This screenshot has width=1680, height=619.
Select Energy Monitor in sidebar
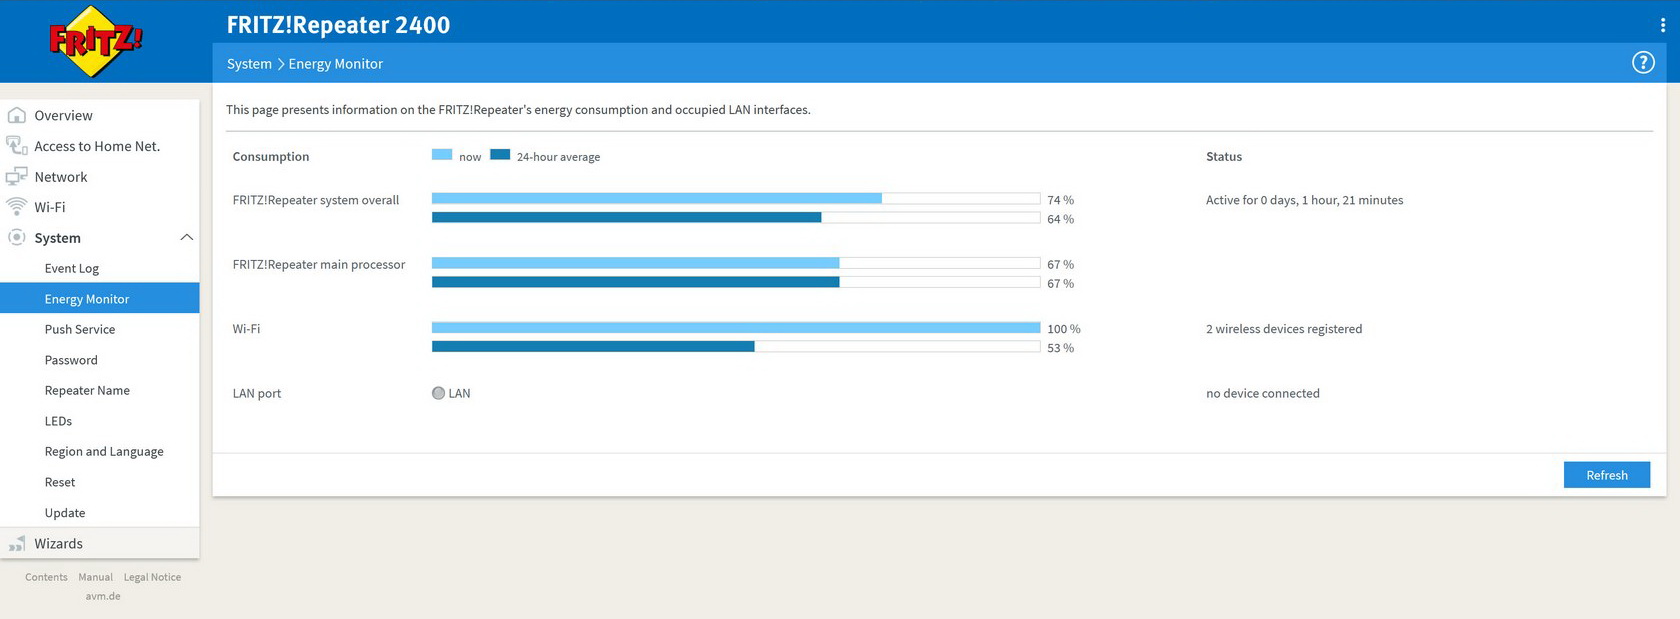(x=100, y=298)
